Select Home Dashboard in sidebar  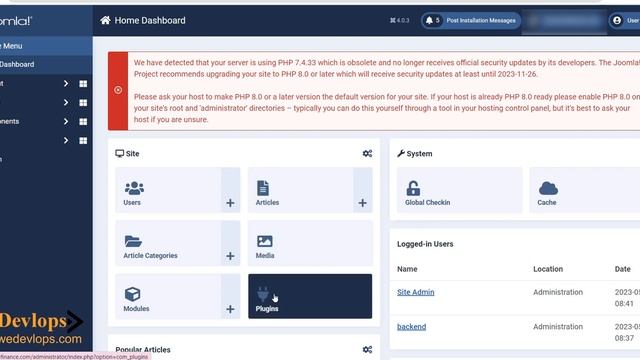[x=46, y=64]
